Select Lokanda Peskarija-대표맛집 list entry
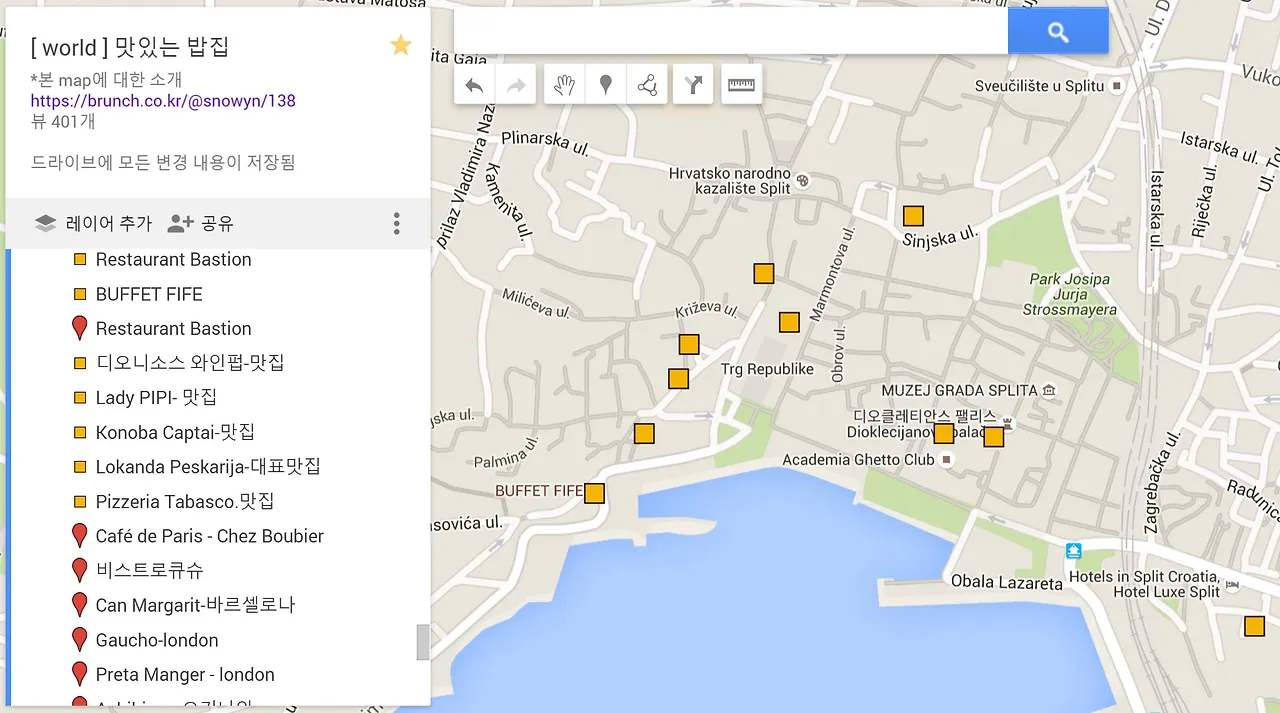Screen dimensions: 1280x713 (x=208, y=466)
